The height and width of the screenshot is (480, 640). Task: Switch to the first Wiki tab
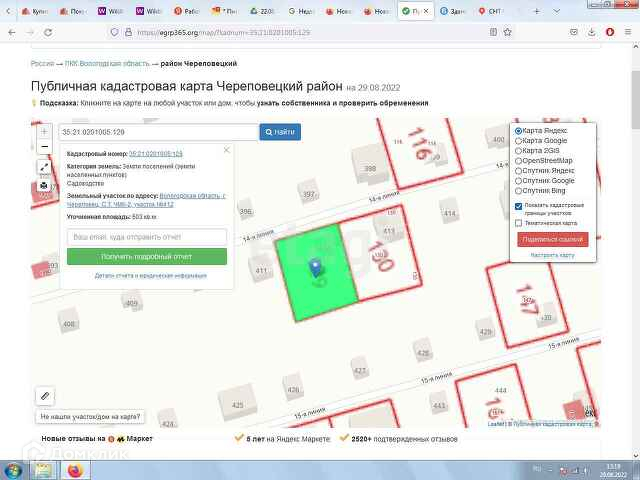[x=111, y=11]
